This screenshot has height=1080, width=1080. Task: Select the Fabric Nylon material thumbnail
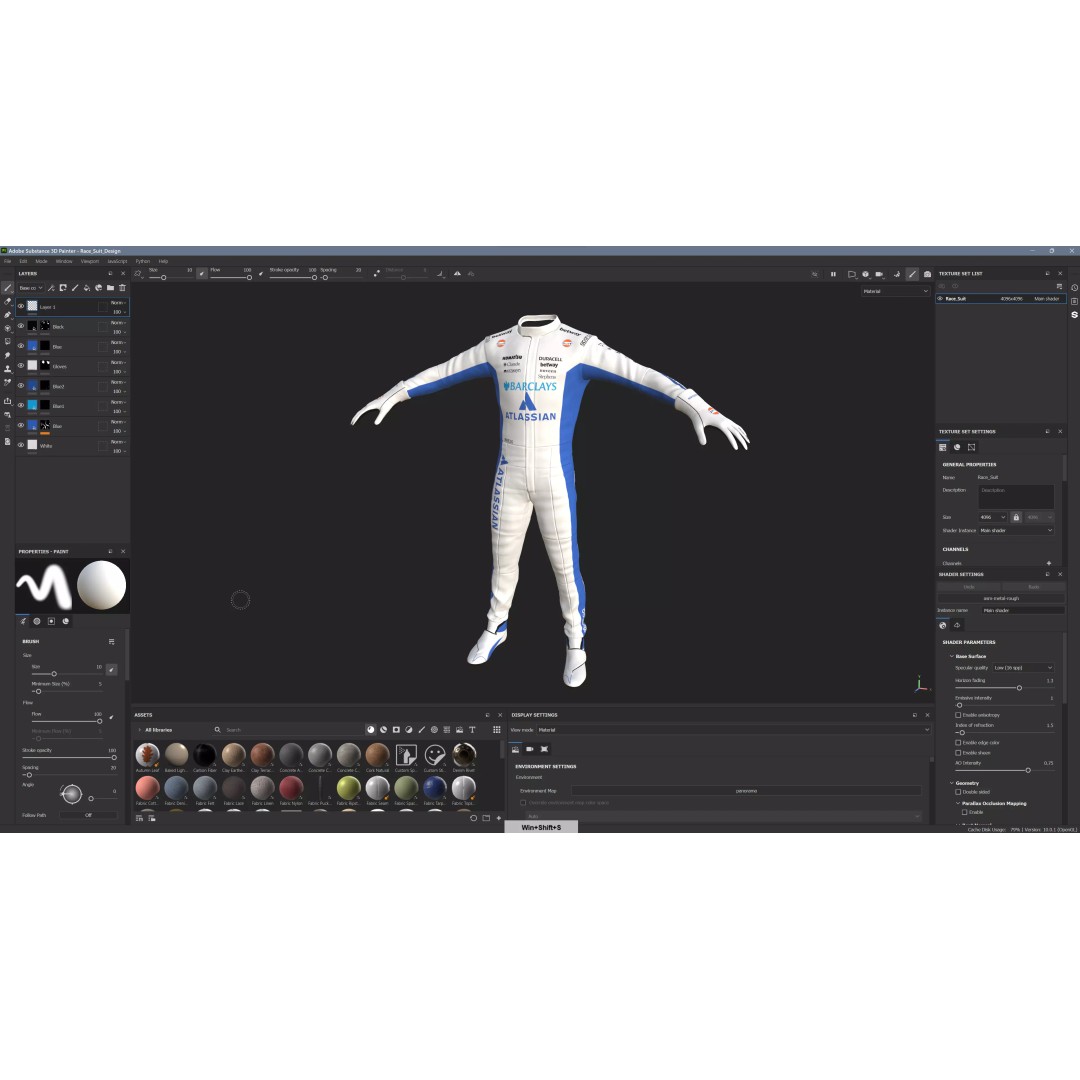click(291, 791)
